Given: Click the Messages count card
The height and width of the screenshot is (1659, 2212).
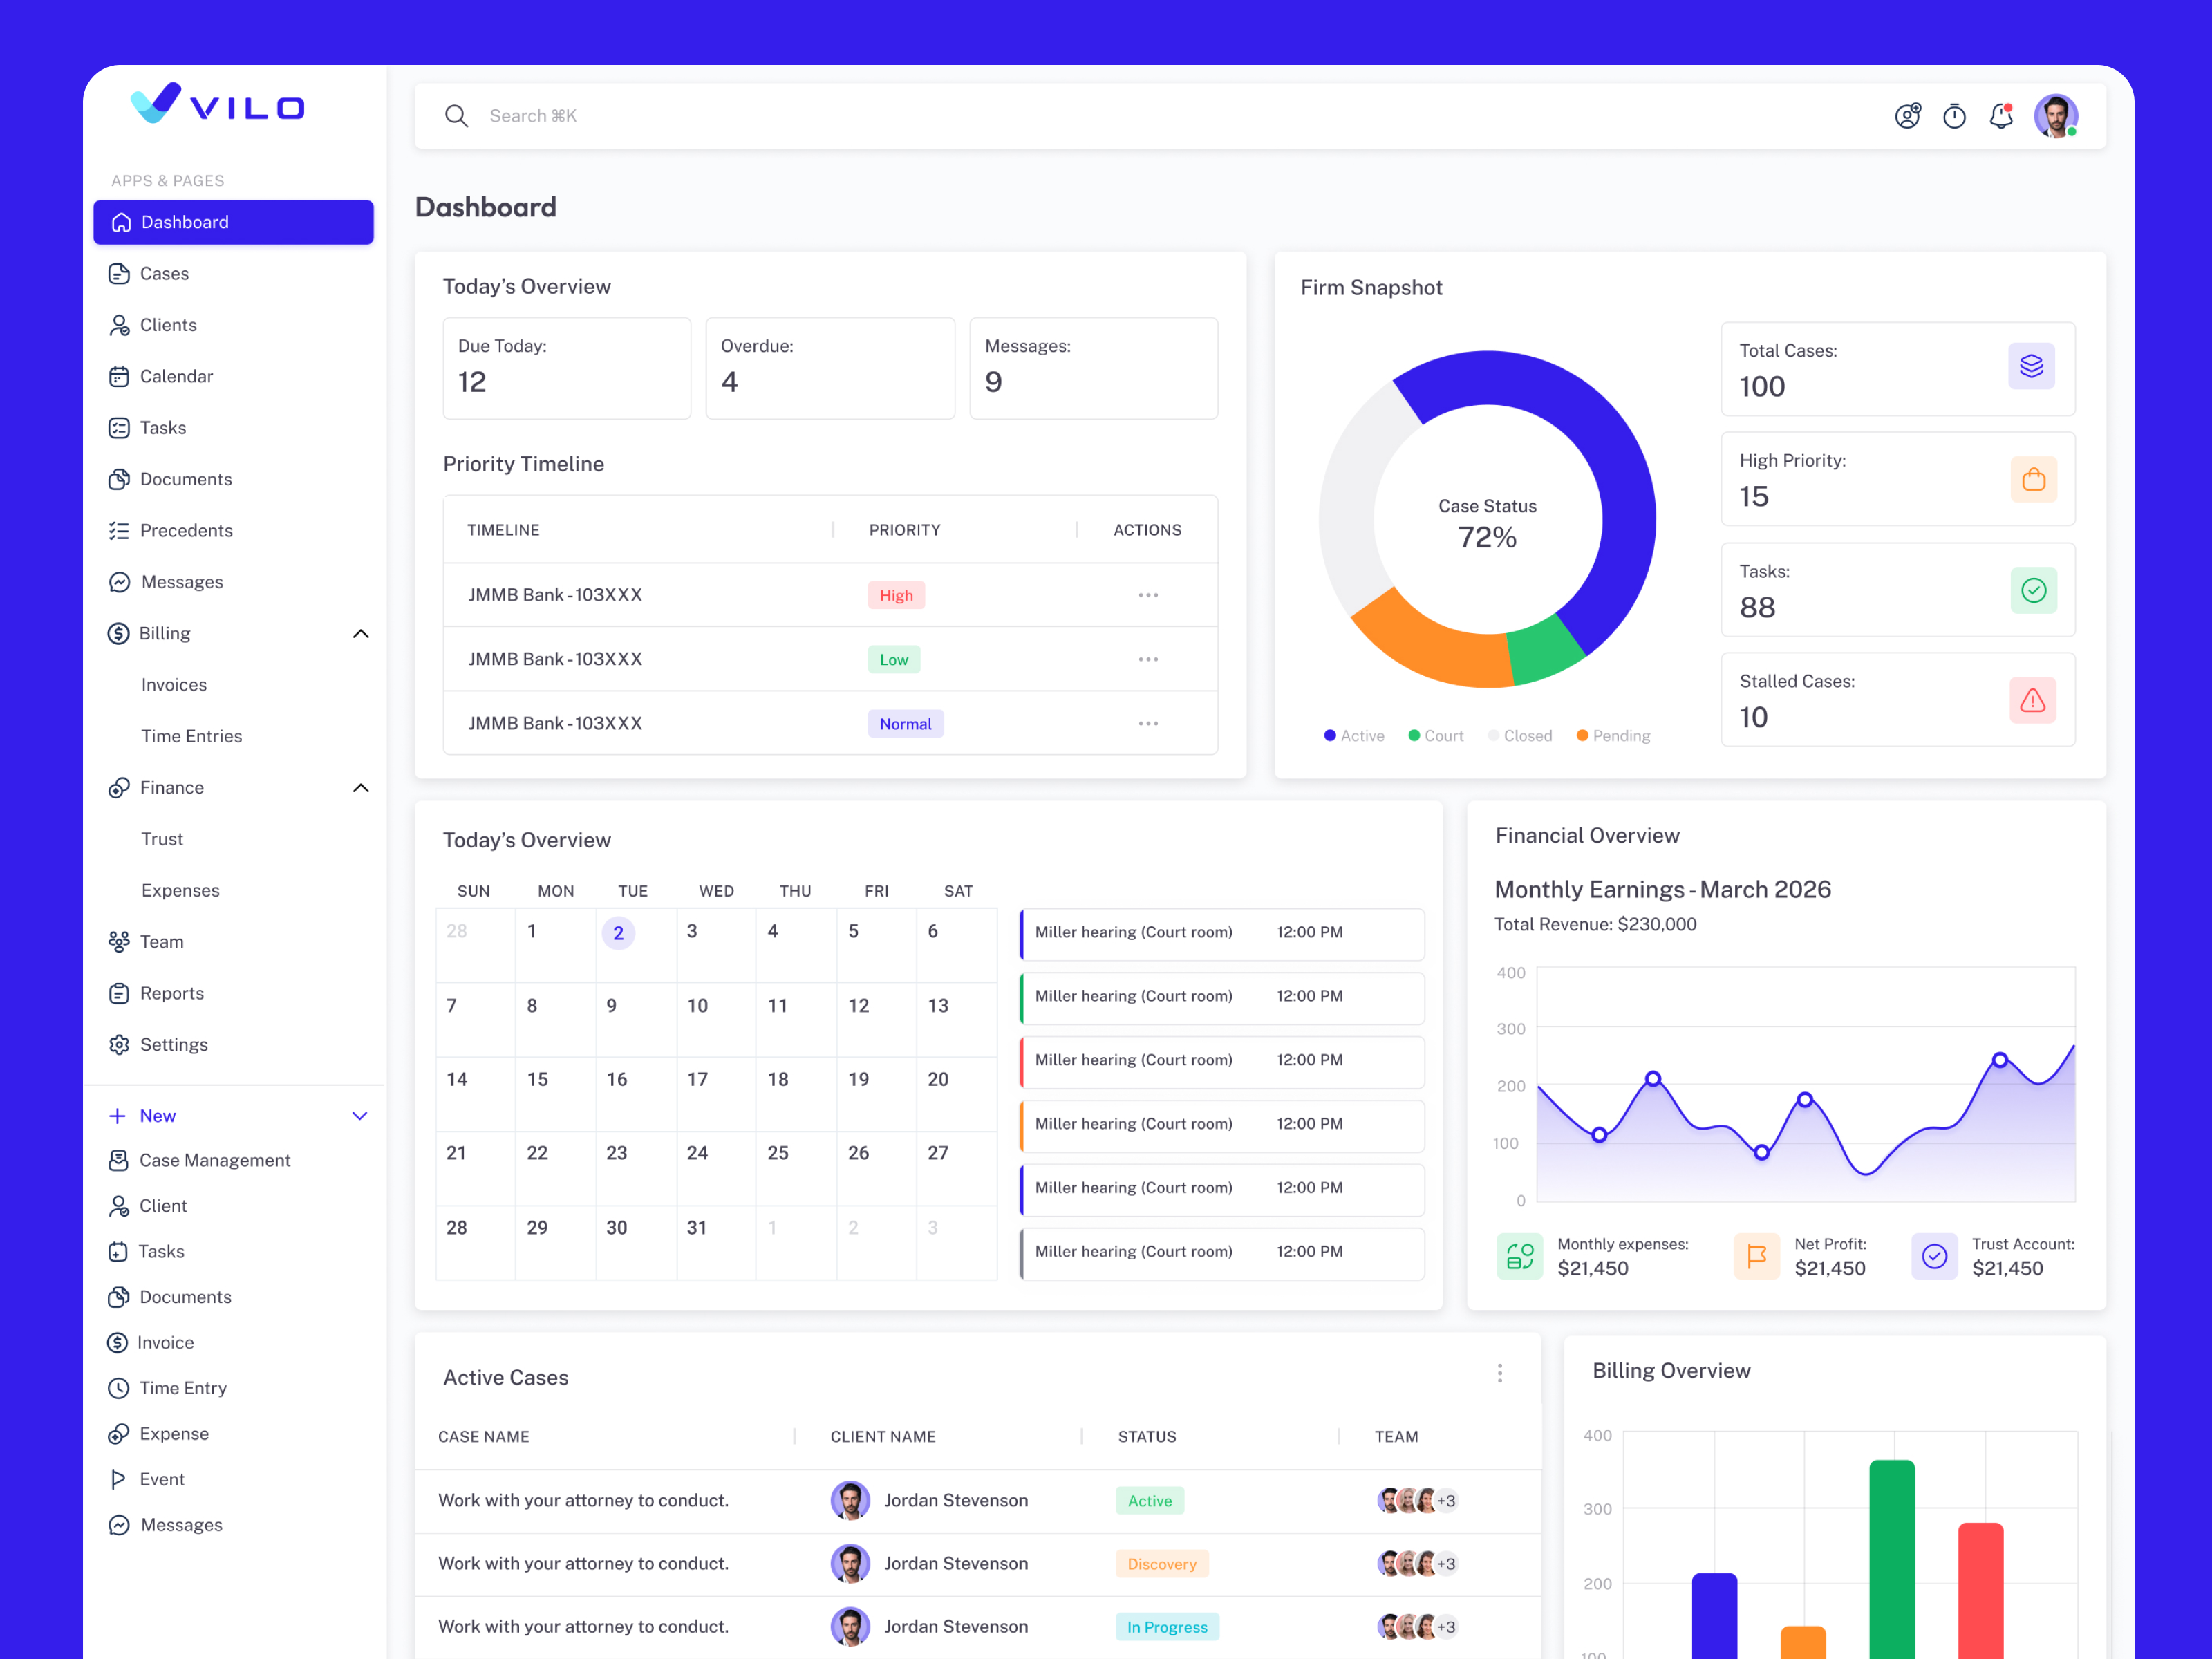Looking at the screenshot, I should [x=1094, y=368].
